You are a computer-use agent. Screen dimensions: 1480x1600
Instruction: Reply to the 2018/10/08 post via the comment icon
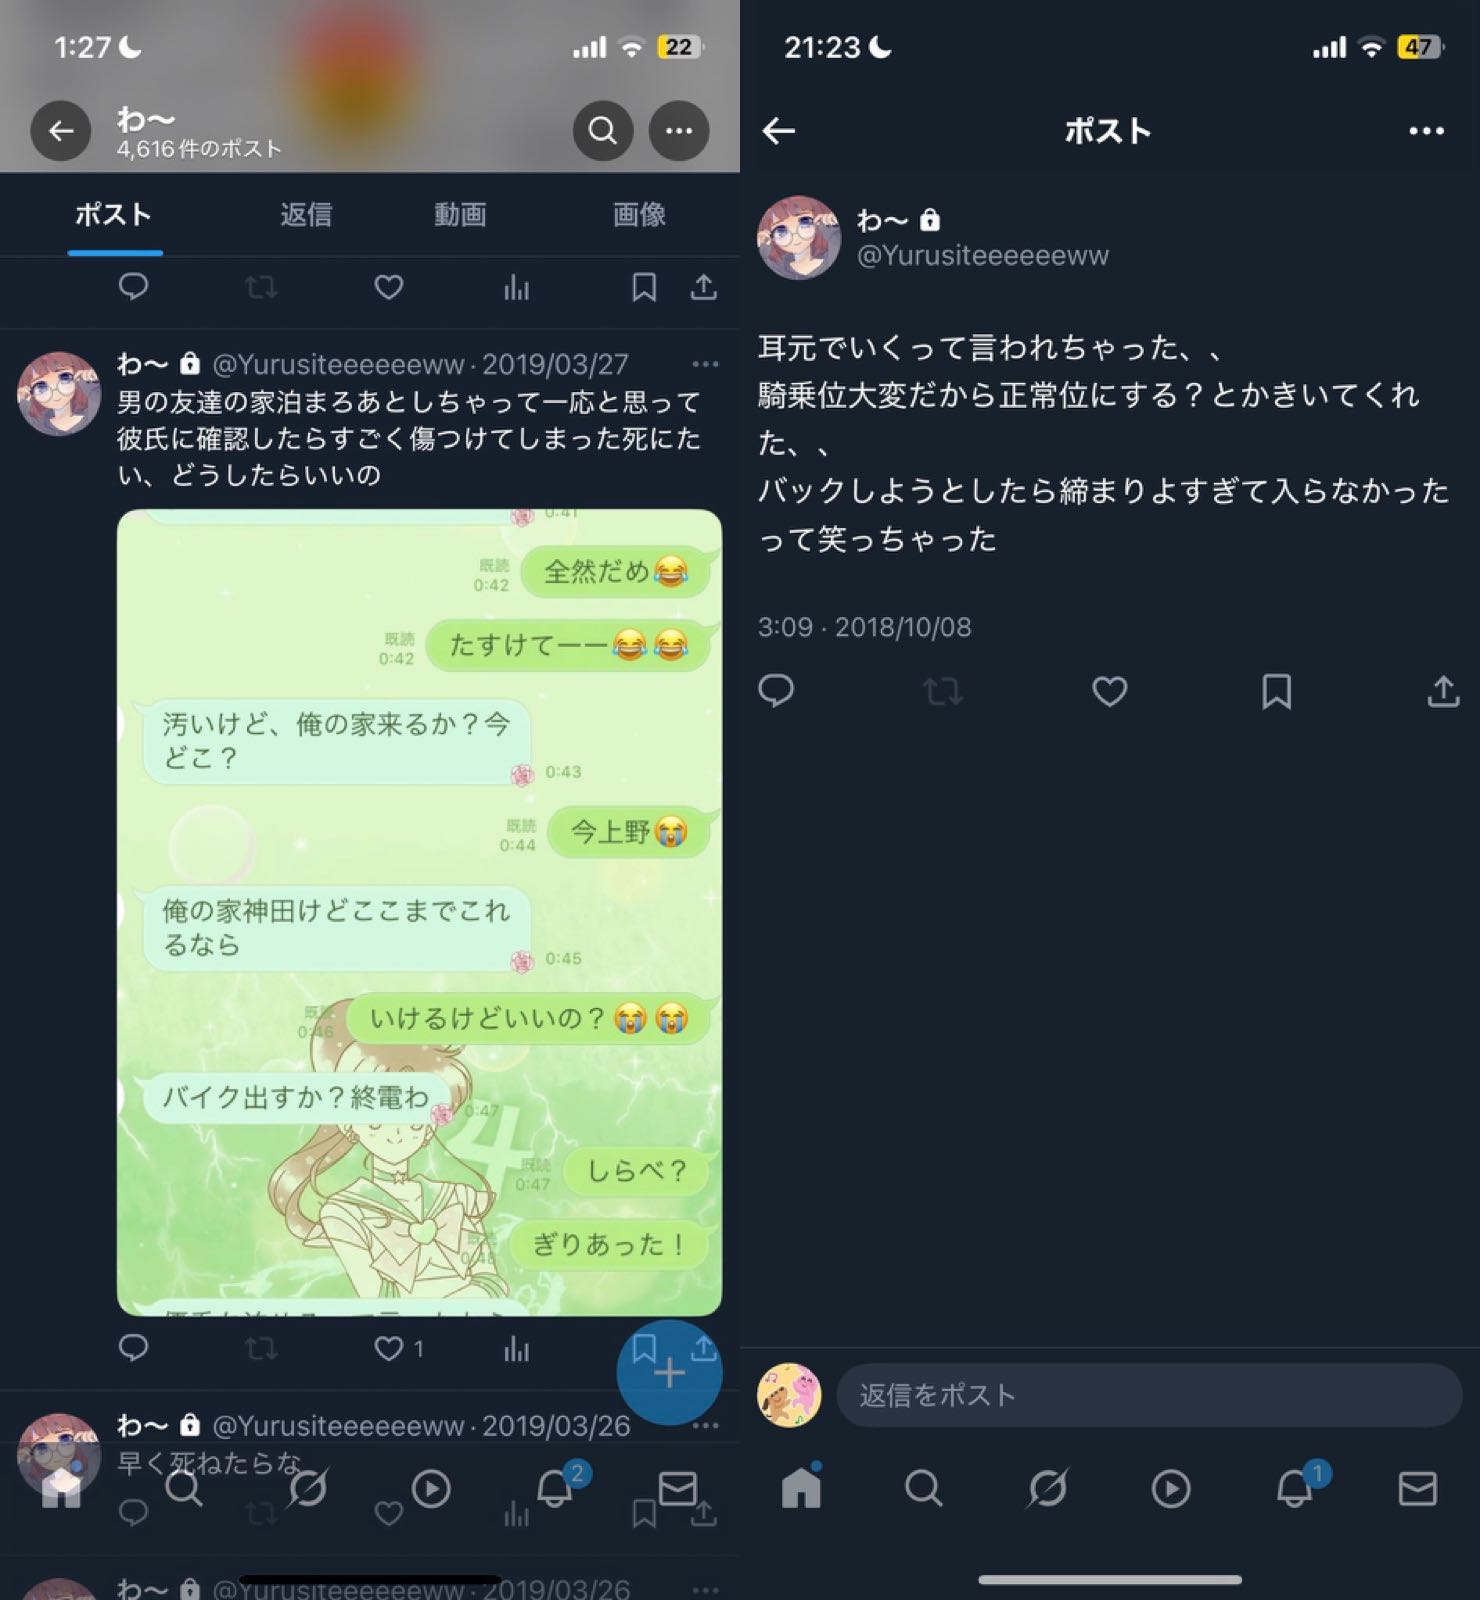coord(776,691)
